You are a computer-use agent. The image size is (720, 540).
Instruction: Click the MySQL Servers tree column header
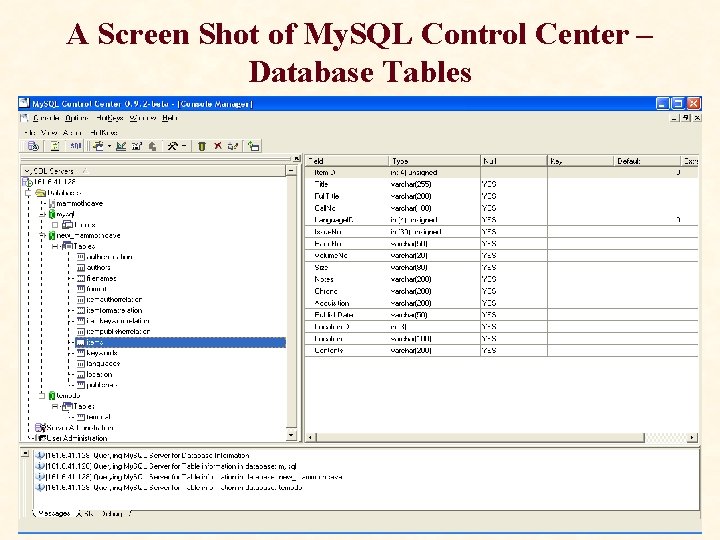point(154,171)
